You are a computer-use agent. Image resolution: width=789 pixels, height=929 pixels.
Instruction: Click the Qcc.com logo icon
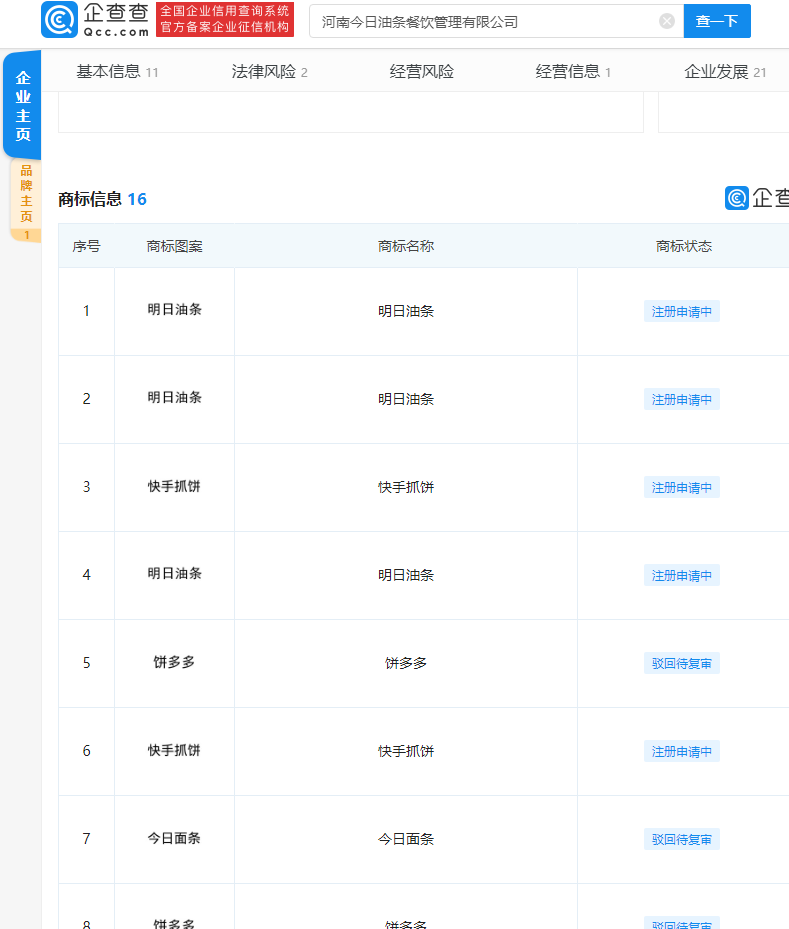59,20
